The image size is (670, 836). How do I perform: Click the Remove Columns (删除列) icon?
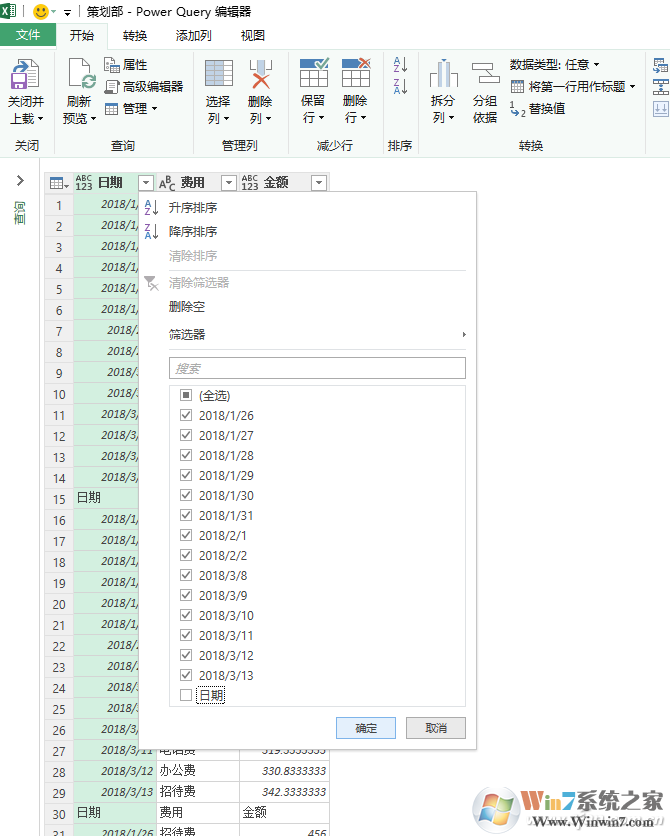(260, 74)
